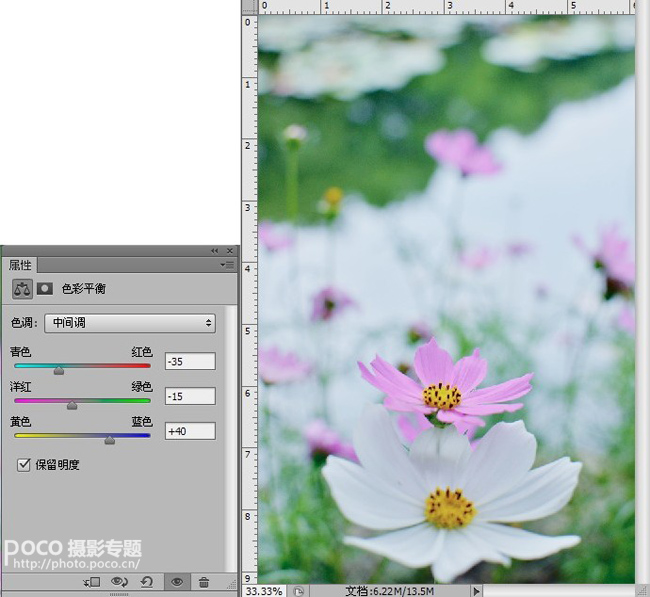Click the 黄色 yellow label

click(x=20, y=422)
